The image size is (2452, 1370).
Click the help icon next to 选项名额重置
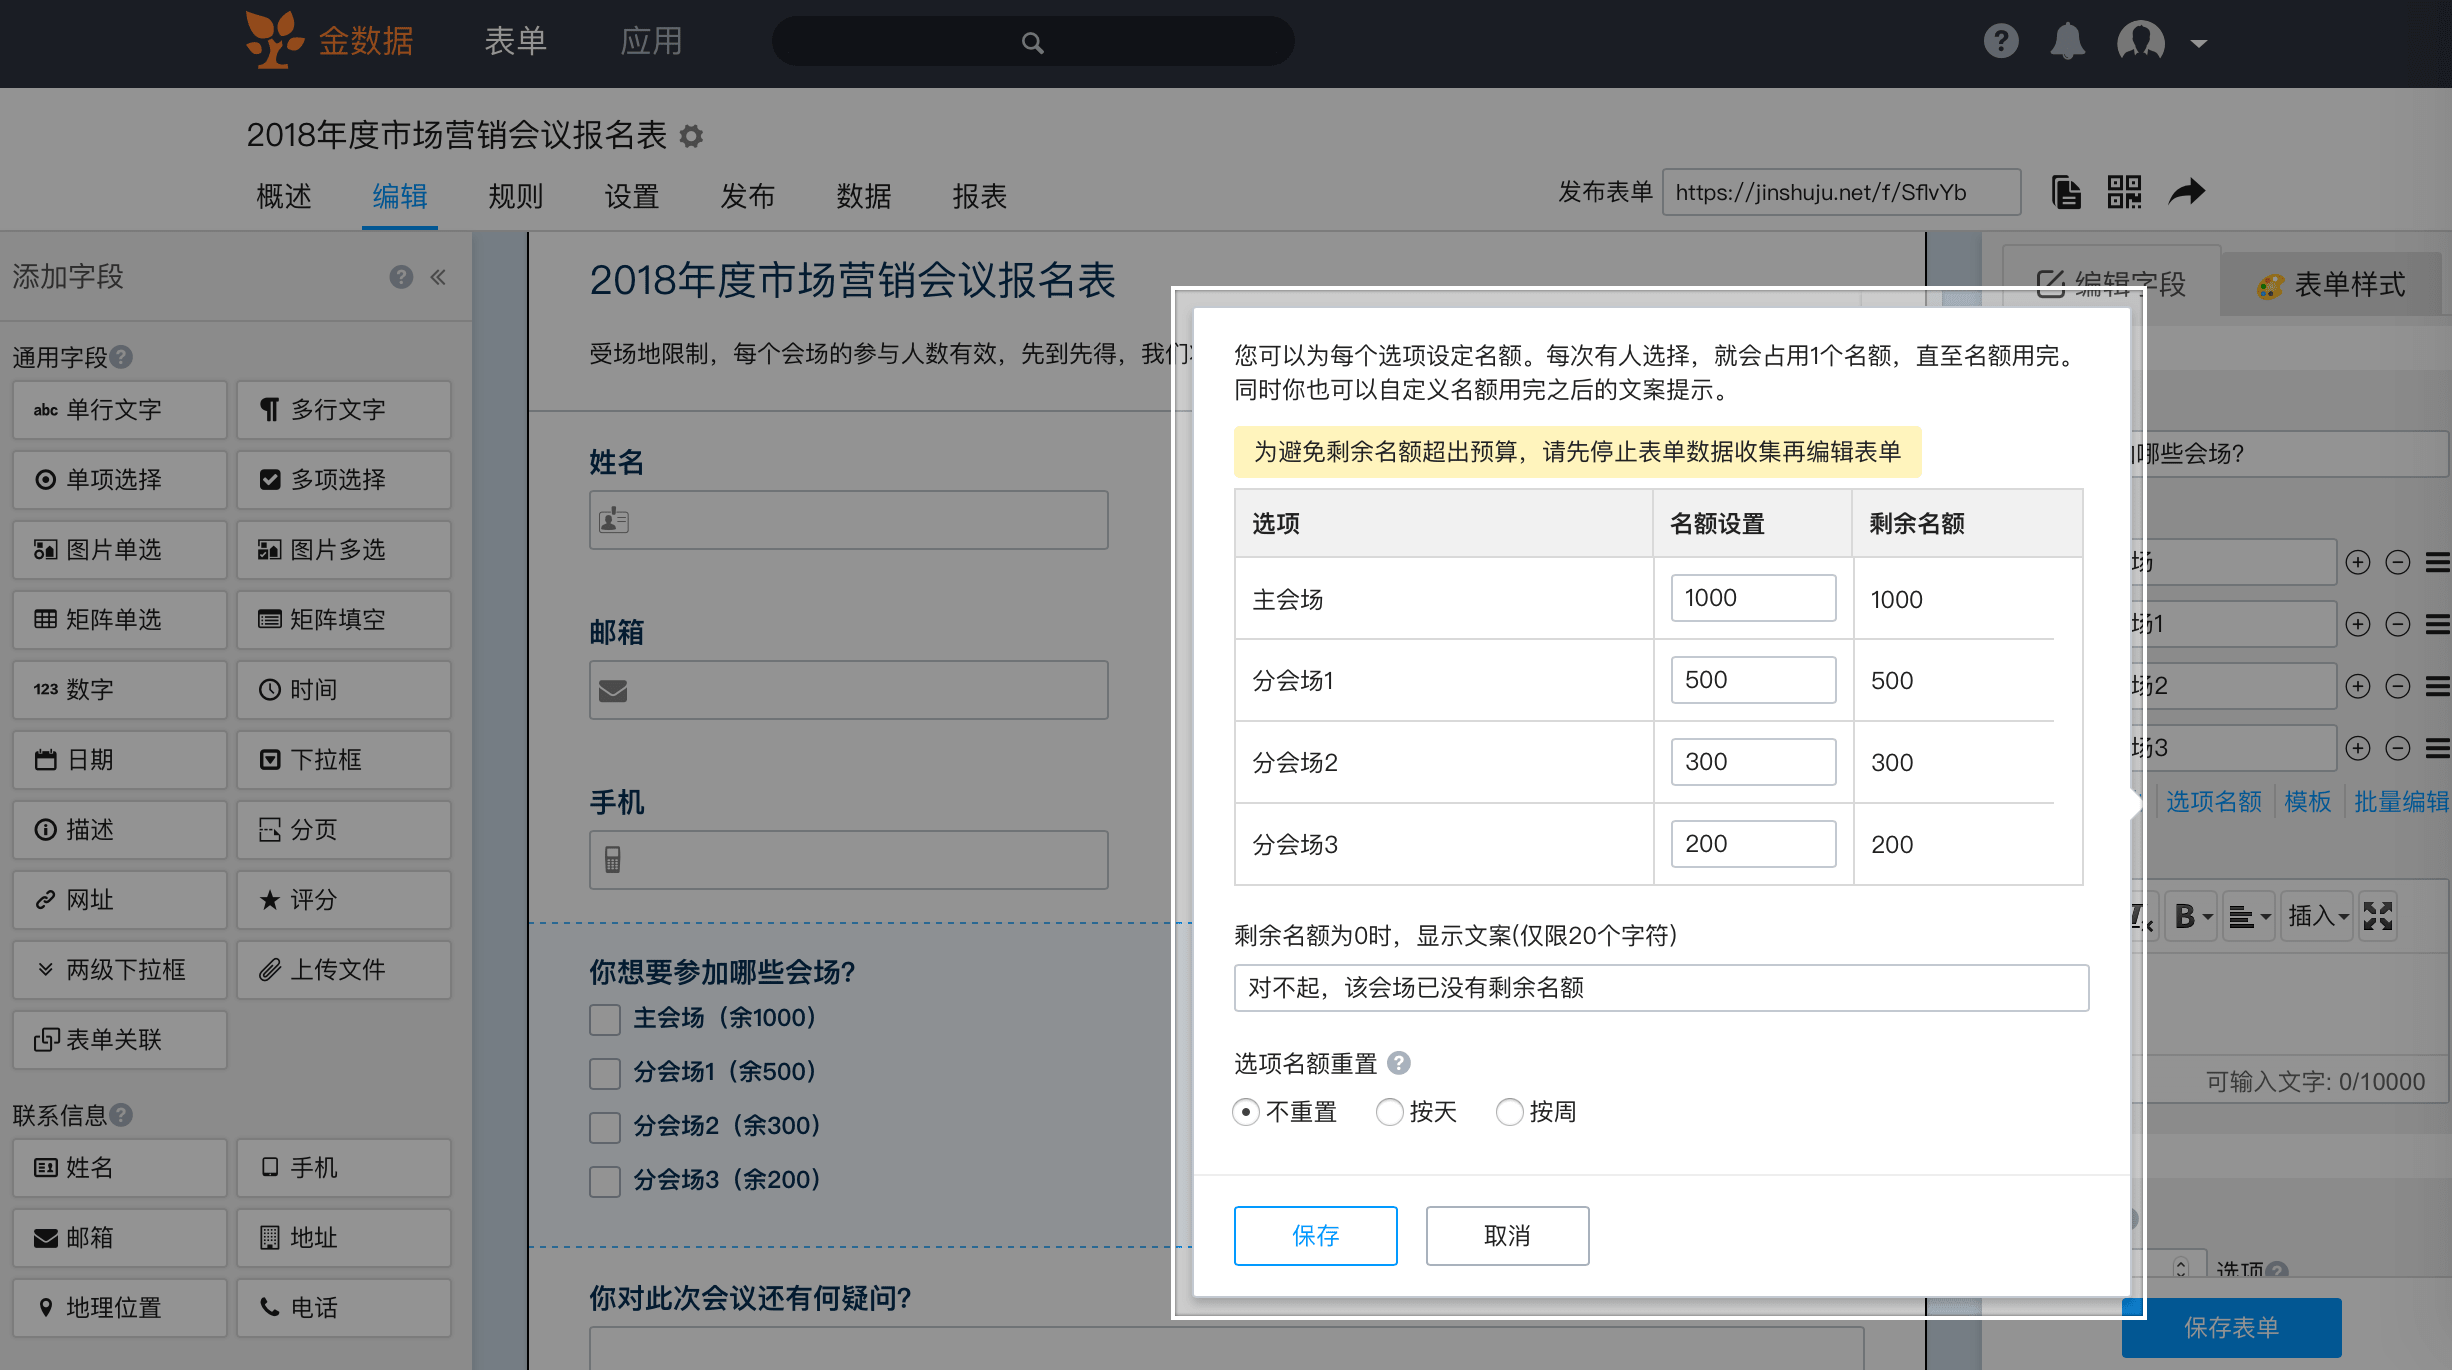1399,1063
